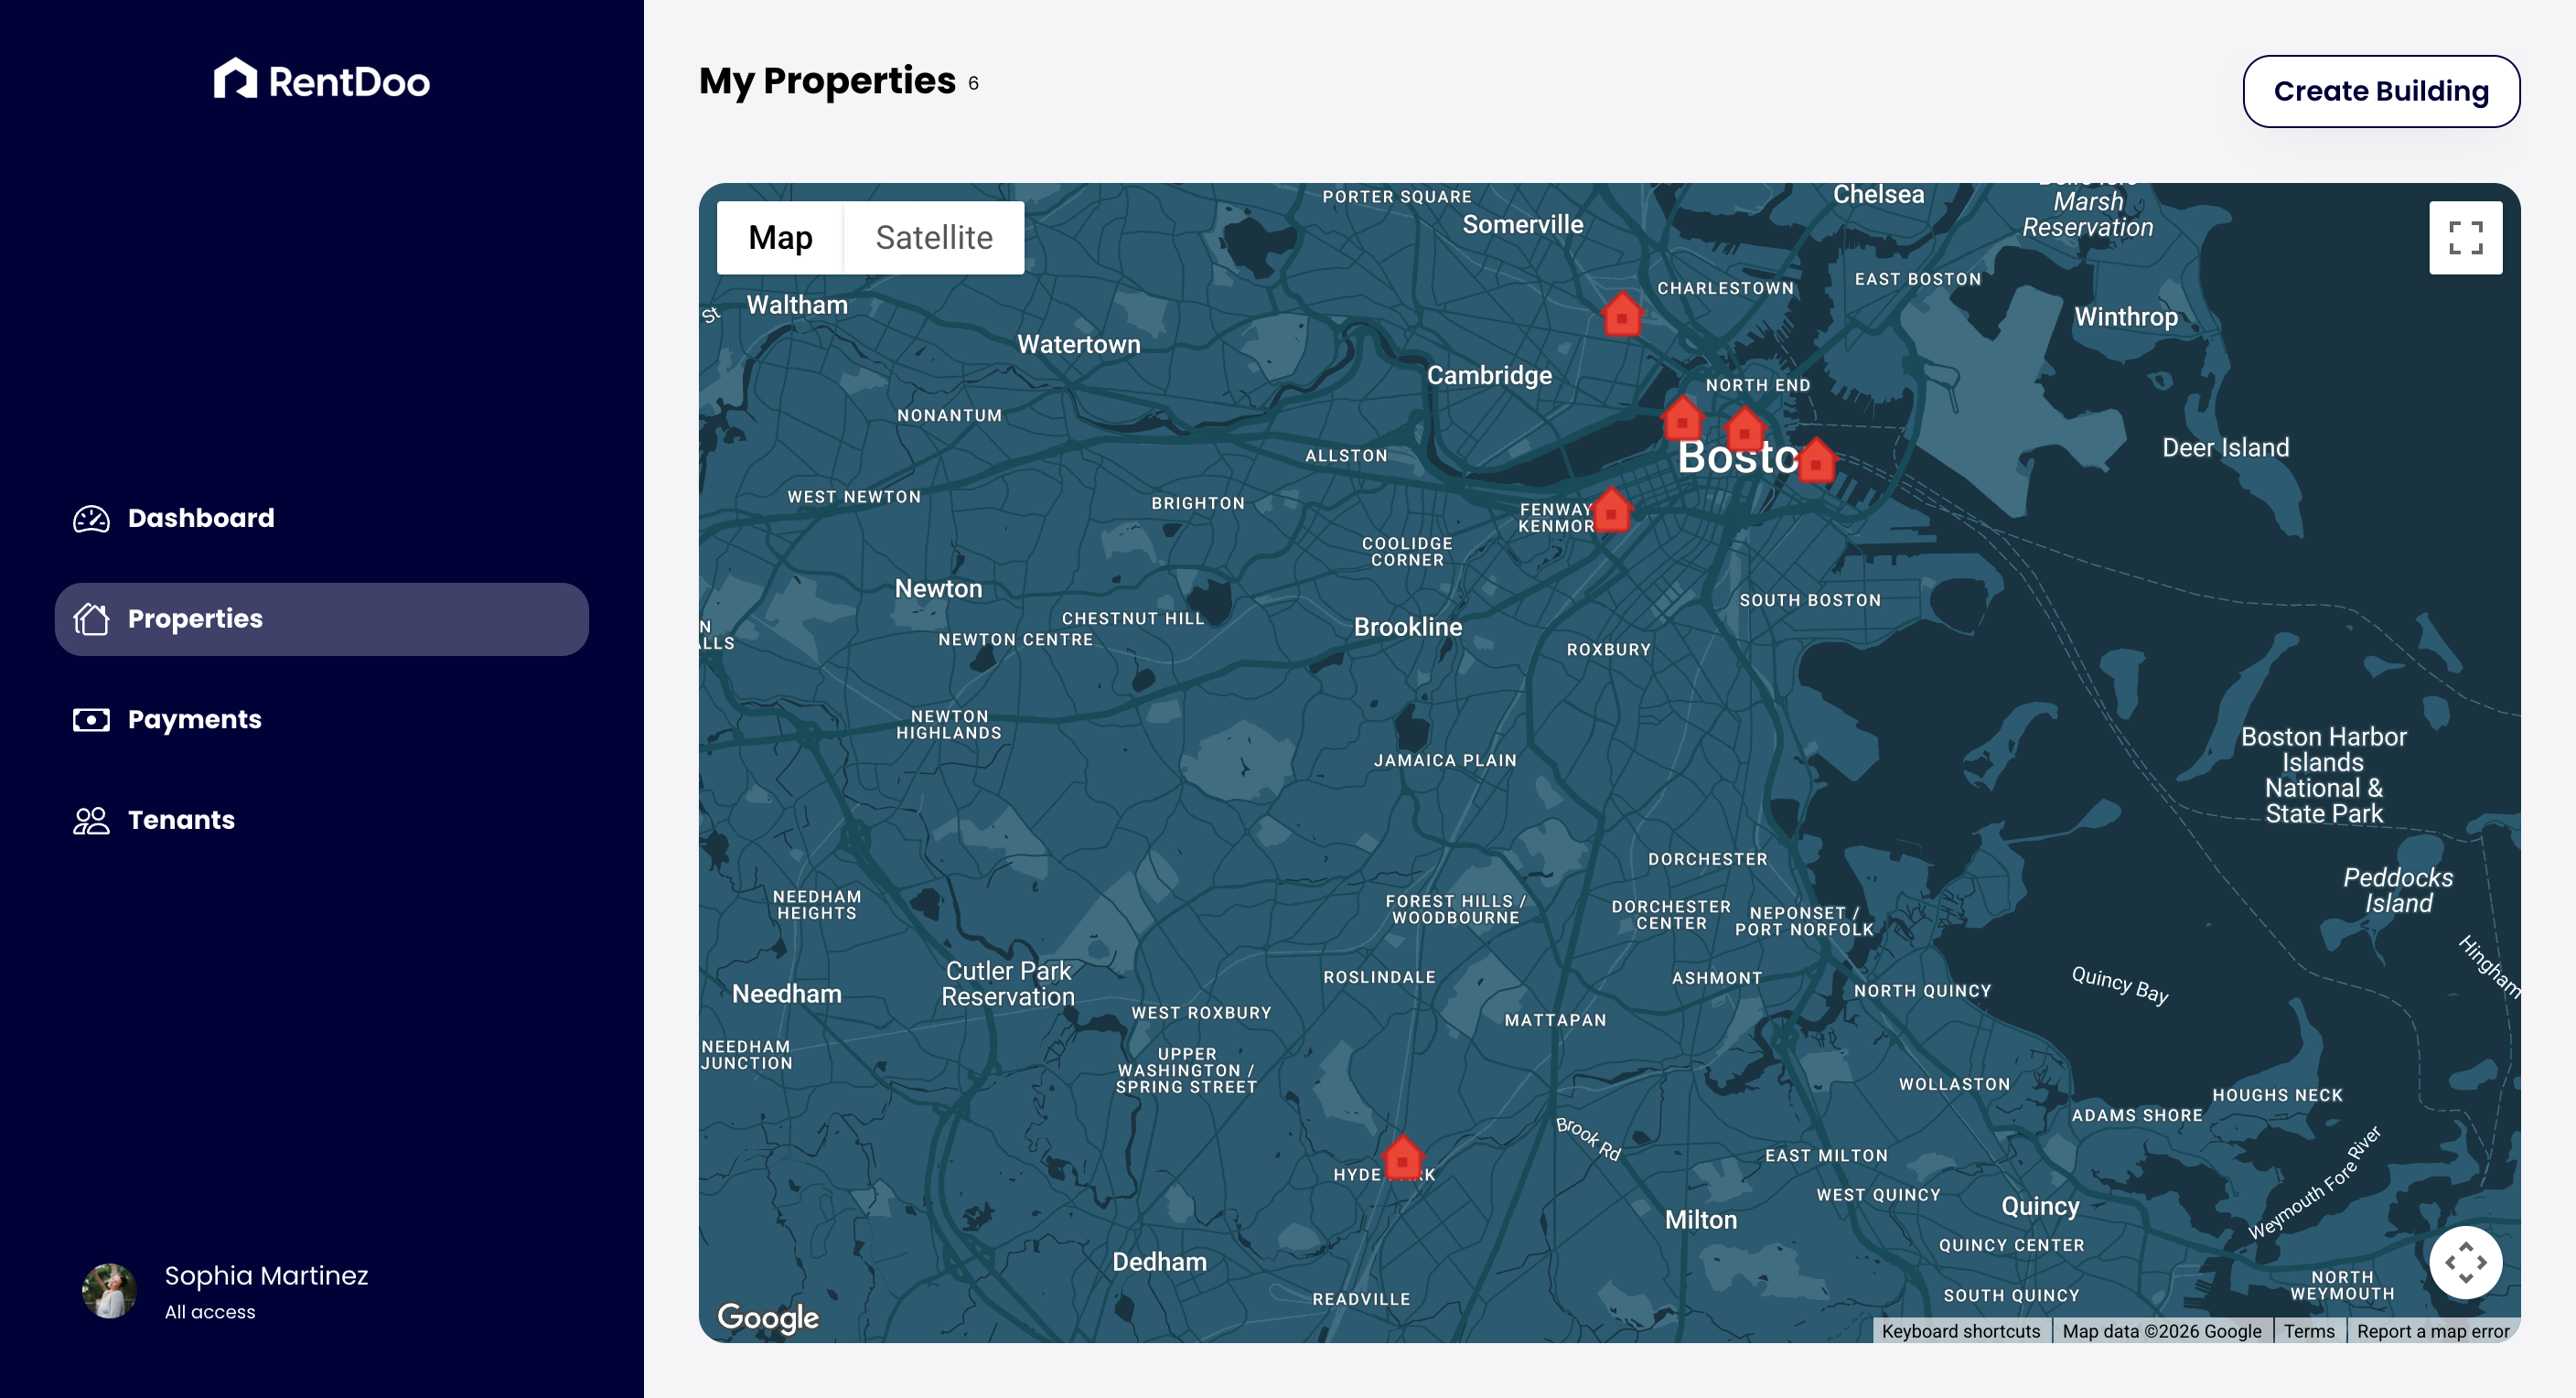Click the Jamaica Plain map label
2576x1398 pixels.
pyautogui.click(x=1445, y=761)
